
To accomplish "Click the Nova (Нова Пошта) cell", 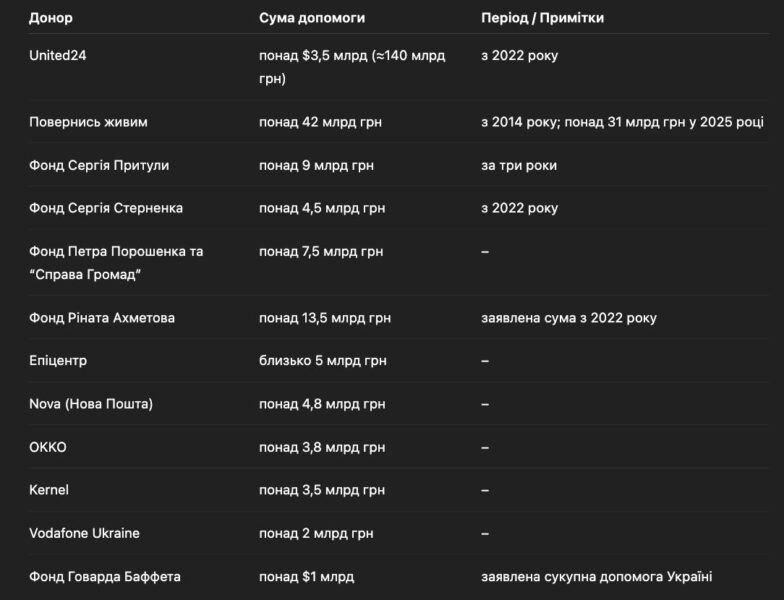I will (91, 404).
